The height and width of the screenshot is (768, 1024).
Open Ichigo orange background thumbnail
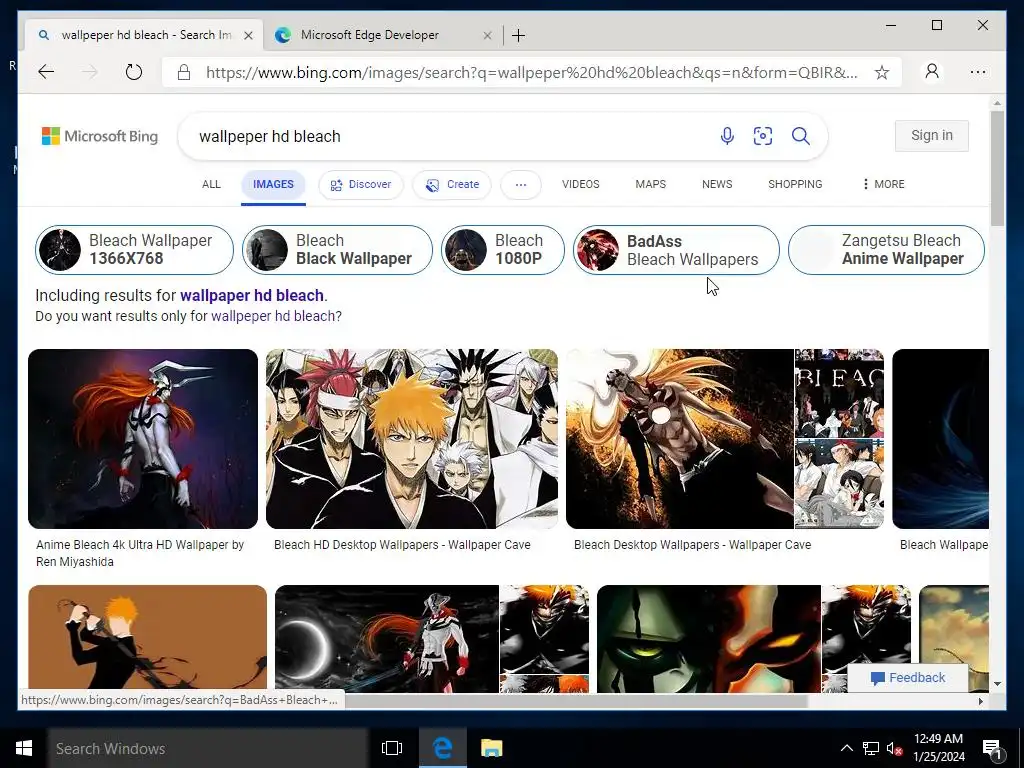click(x=148, y=639)
